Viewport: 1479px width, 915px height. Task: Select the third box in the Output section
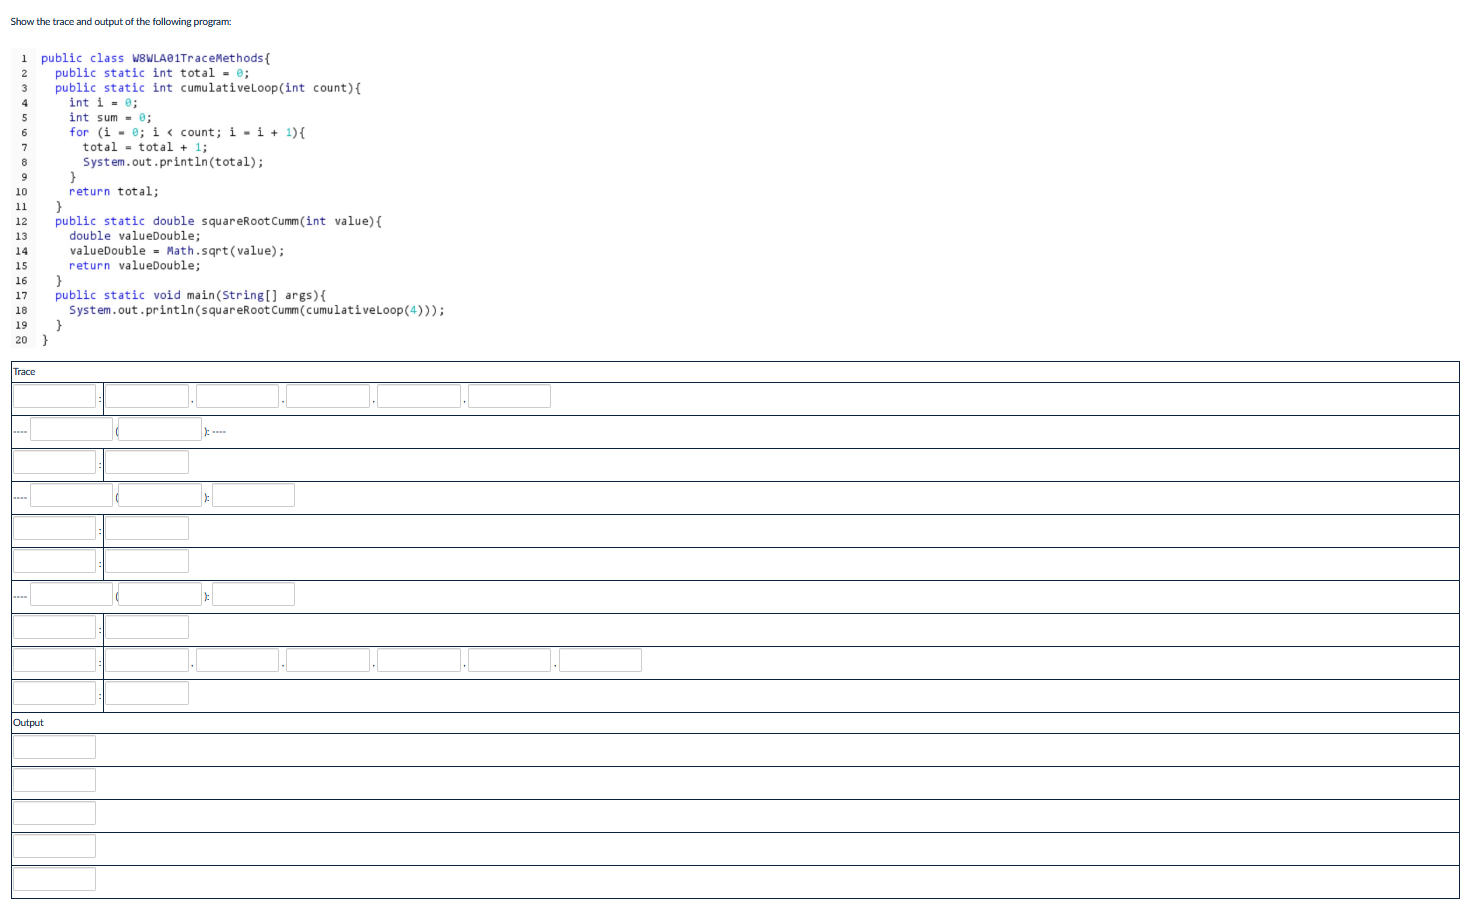pos(54,812)
